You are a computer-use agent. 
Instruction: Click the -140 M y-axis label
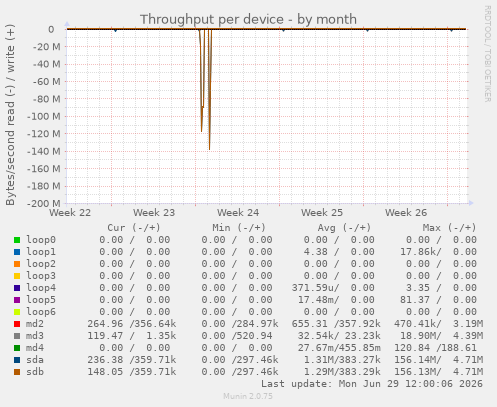click(x=44, y=151)
